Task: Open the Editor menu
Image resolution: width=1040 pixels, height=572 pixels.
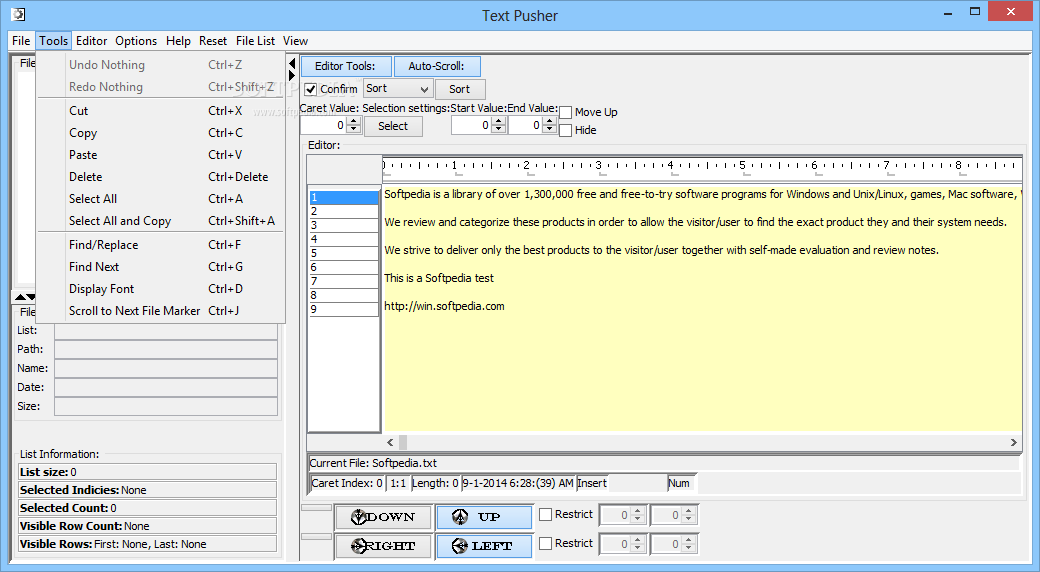Action: point(92,41)
